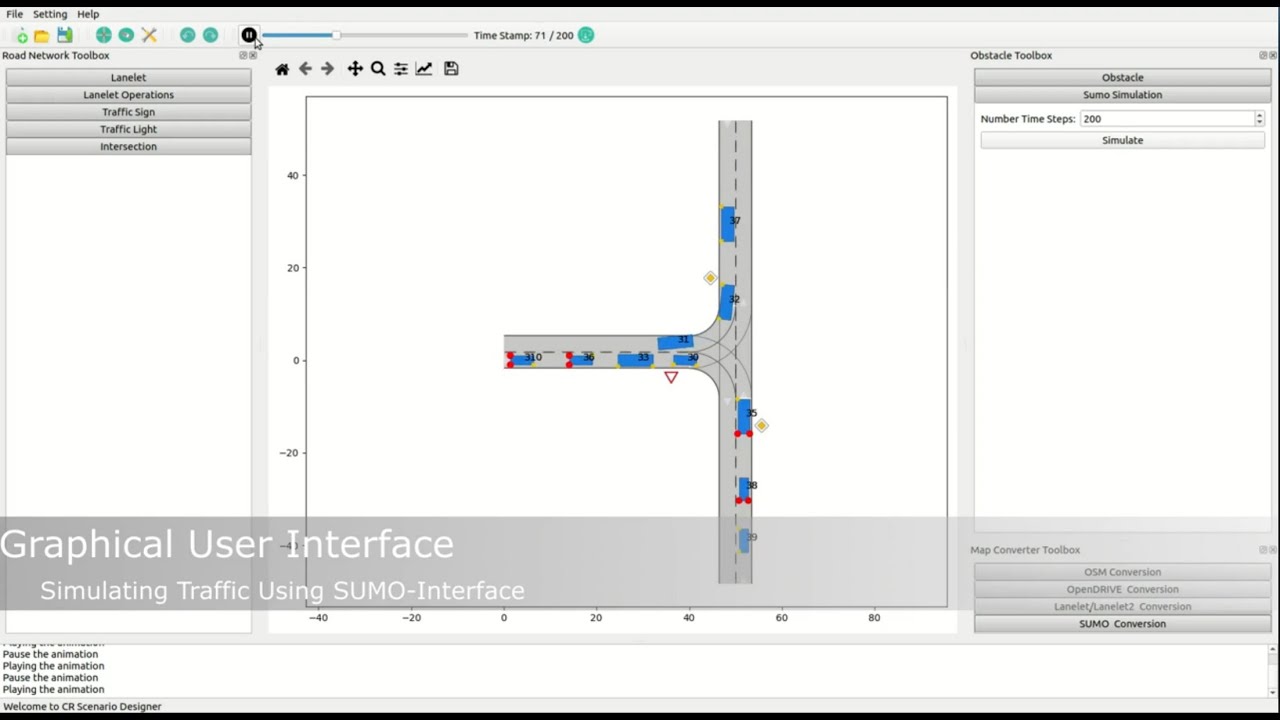Expand the Lanelet section
Screen dimensions: 1280x720
coord(128,77)
